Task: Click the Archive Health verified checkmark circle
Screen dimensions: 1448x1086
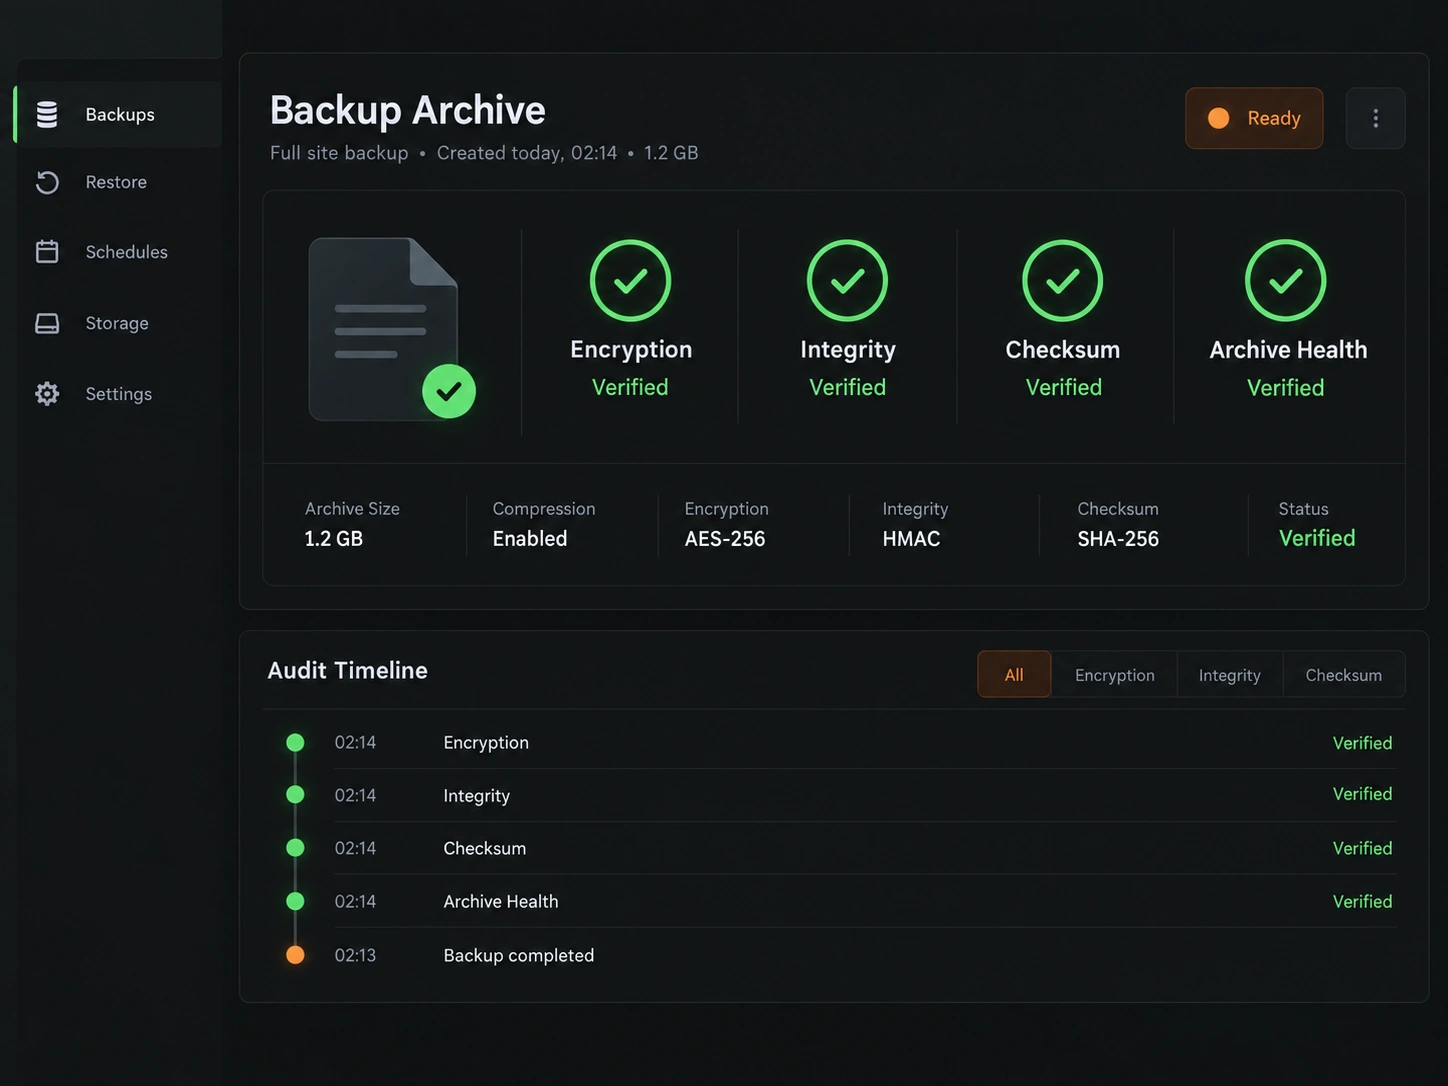Action: (x=1285, y=280)
